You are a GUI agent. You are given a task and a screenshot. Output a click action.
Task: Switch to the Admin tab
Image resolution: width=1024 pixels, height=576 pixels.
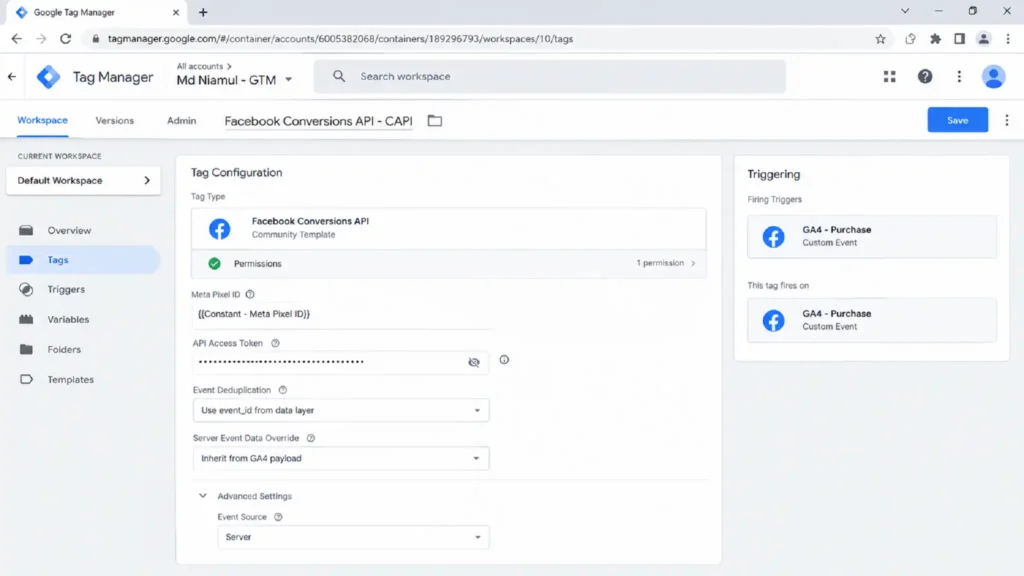click(x=182, y=121)
